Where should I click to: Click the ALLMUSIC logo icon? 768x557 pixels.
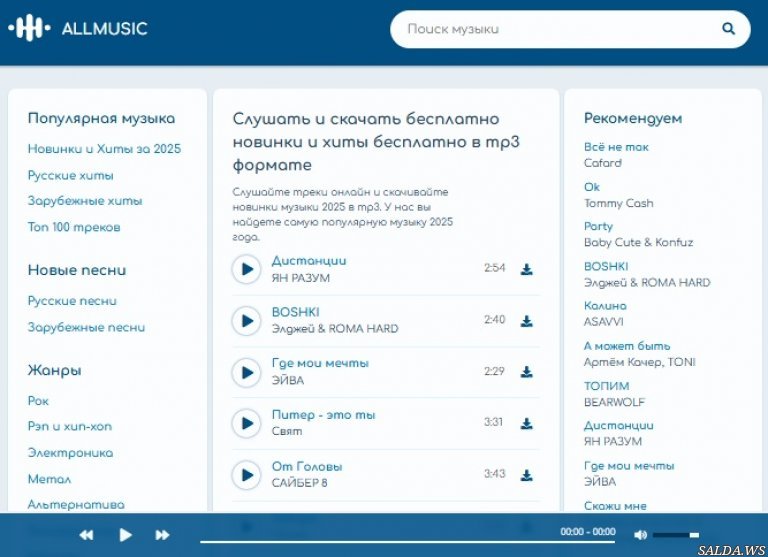(29, 28)
